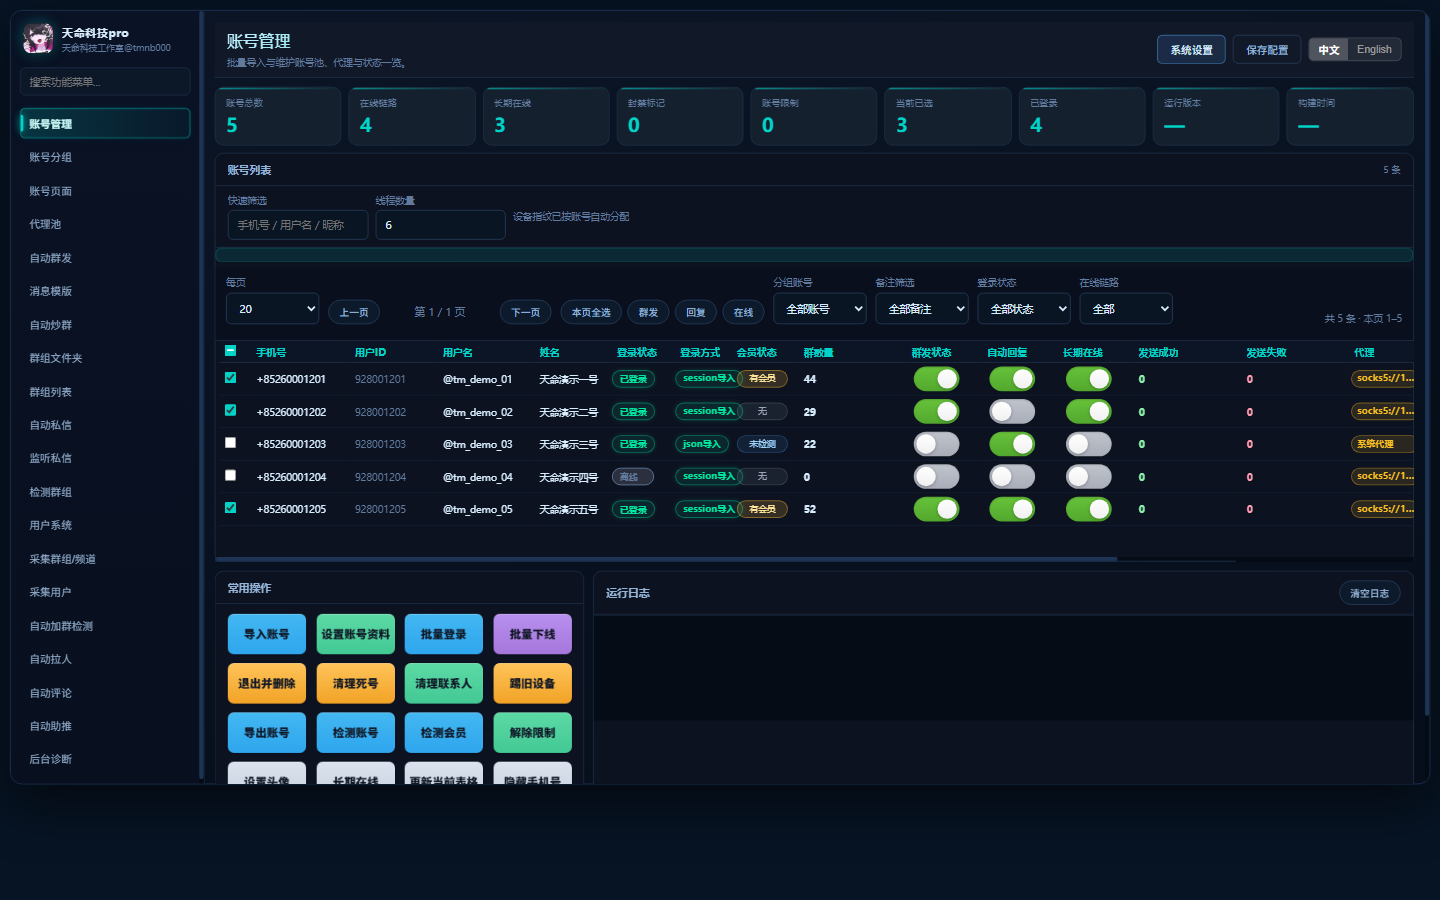Click the orange 清理死号 button
Screen dimensions: 1440x900
(x=355, y=683)
